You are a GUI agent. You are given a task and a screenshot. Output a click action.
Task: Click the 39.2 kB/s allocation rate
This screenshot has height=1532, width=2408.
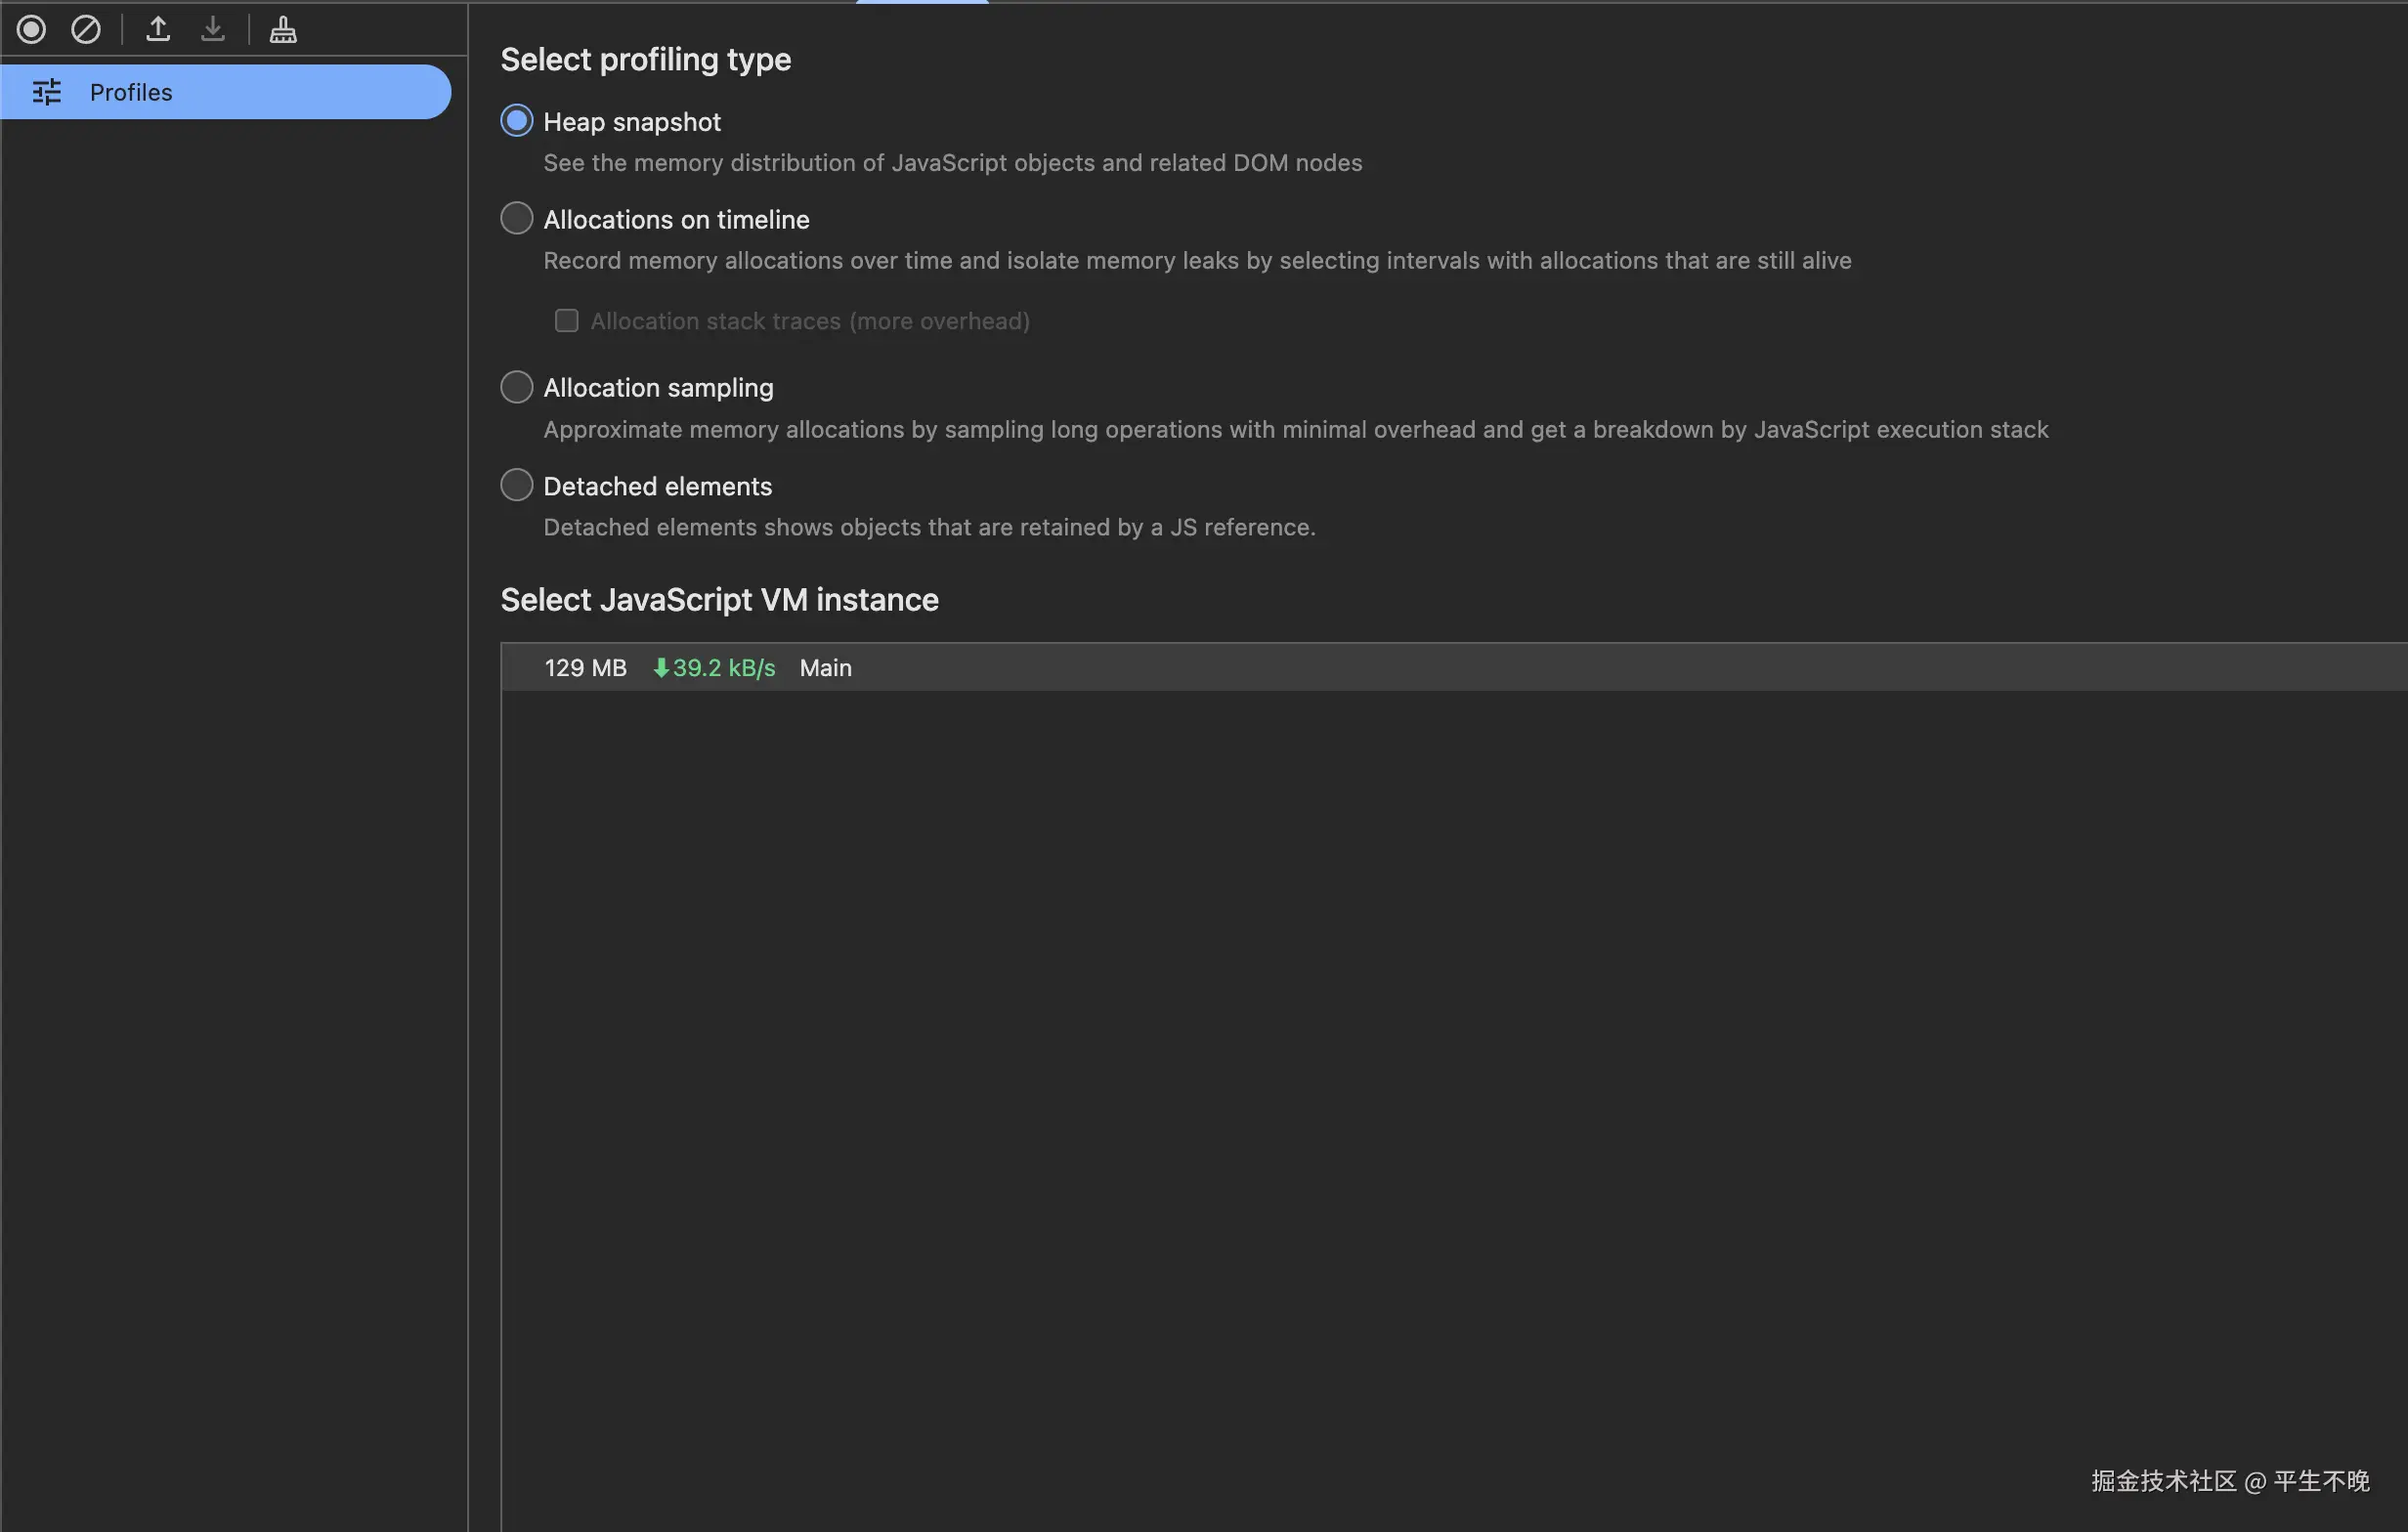pyautogui.click(x=723, y=668)
